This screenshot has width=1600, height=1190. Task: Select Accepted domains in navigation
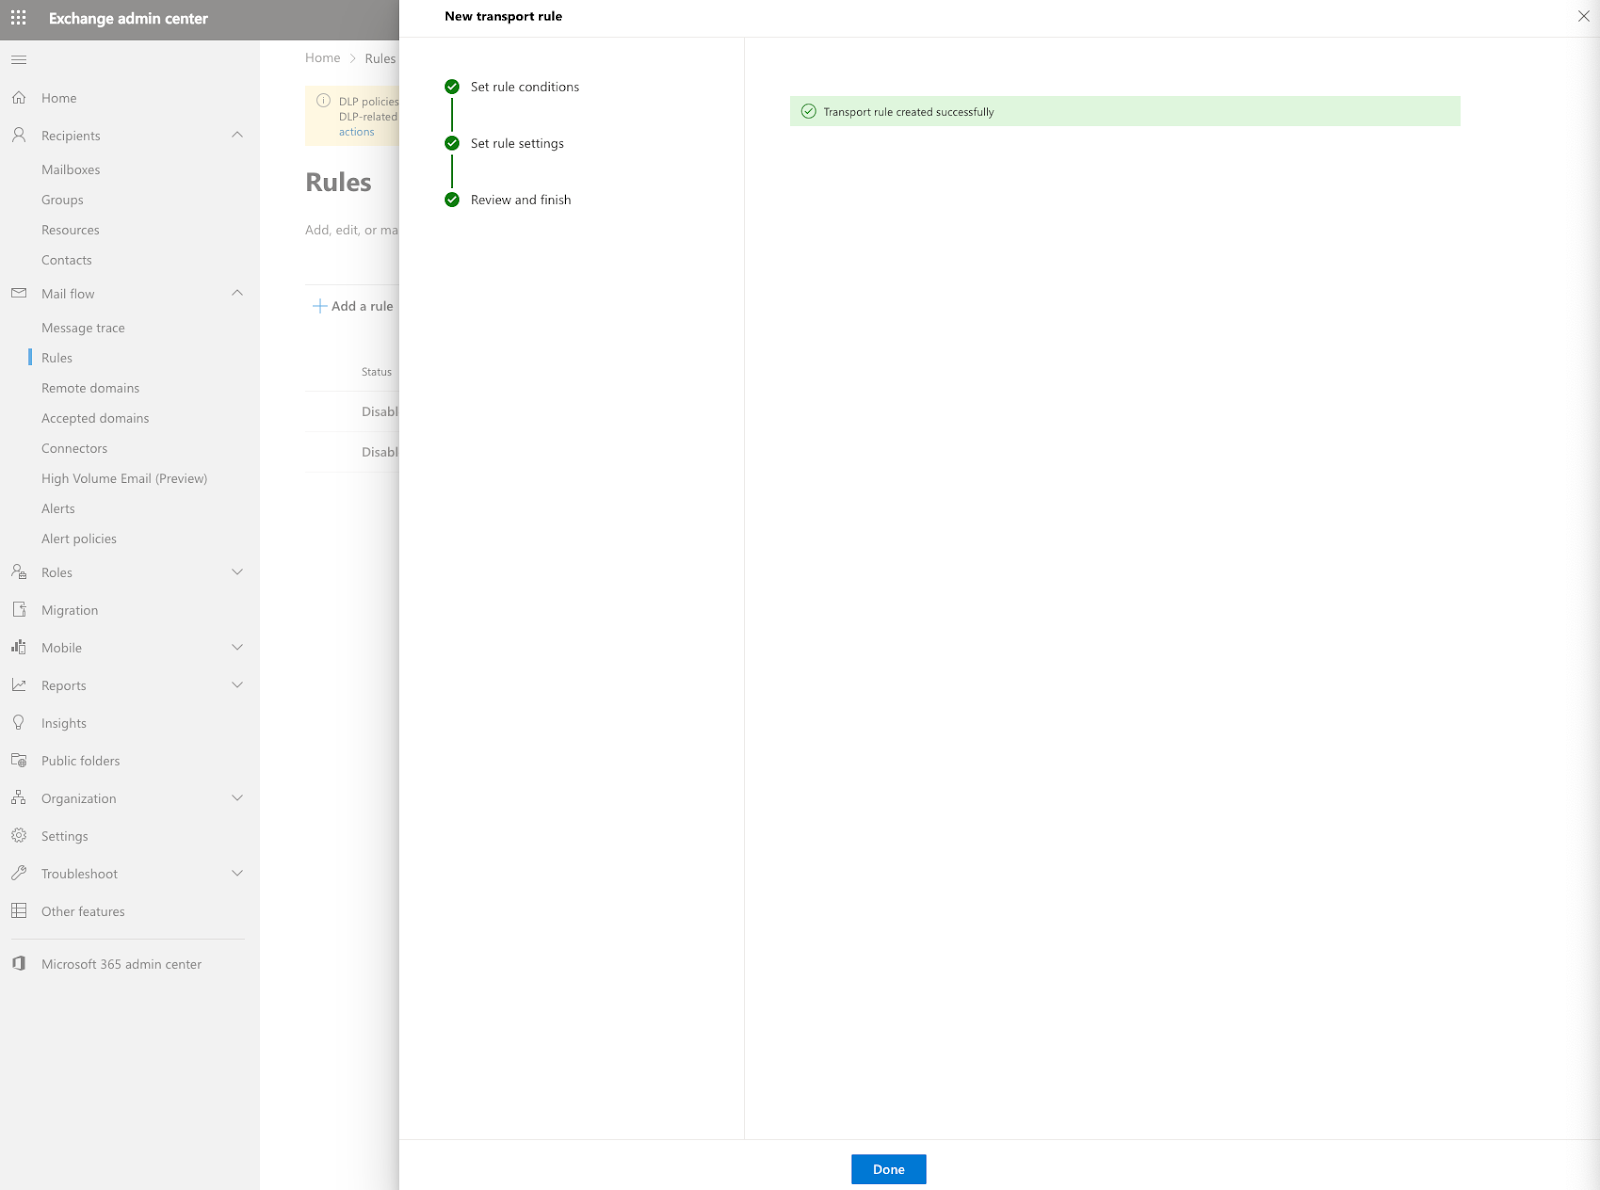coord(95,418)
